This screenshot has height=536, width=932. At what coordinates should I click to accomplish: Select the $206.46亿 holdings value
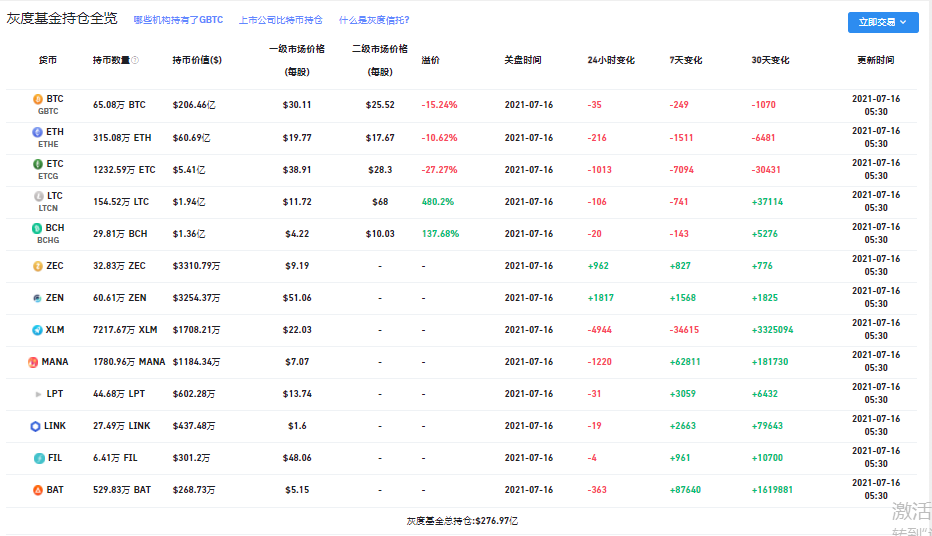coord(194,105)
